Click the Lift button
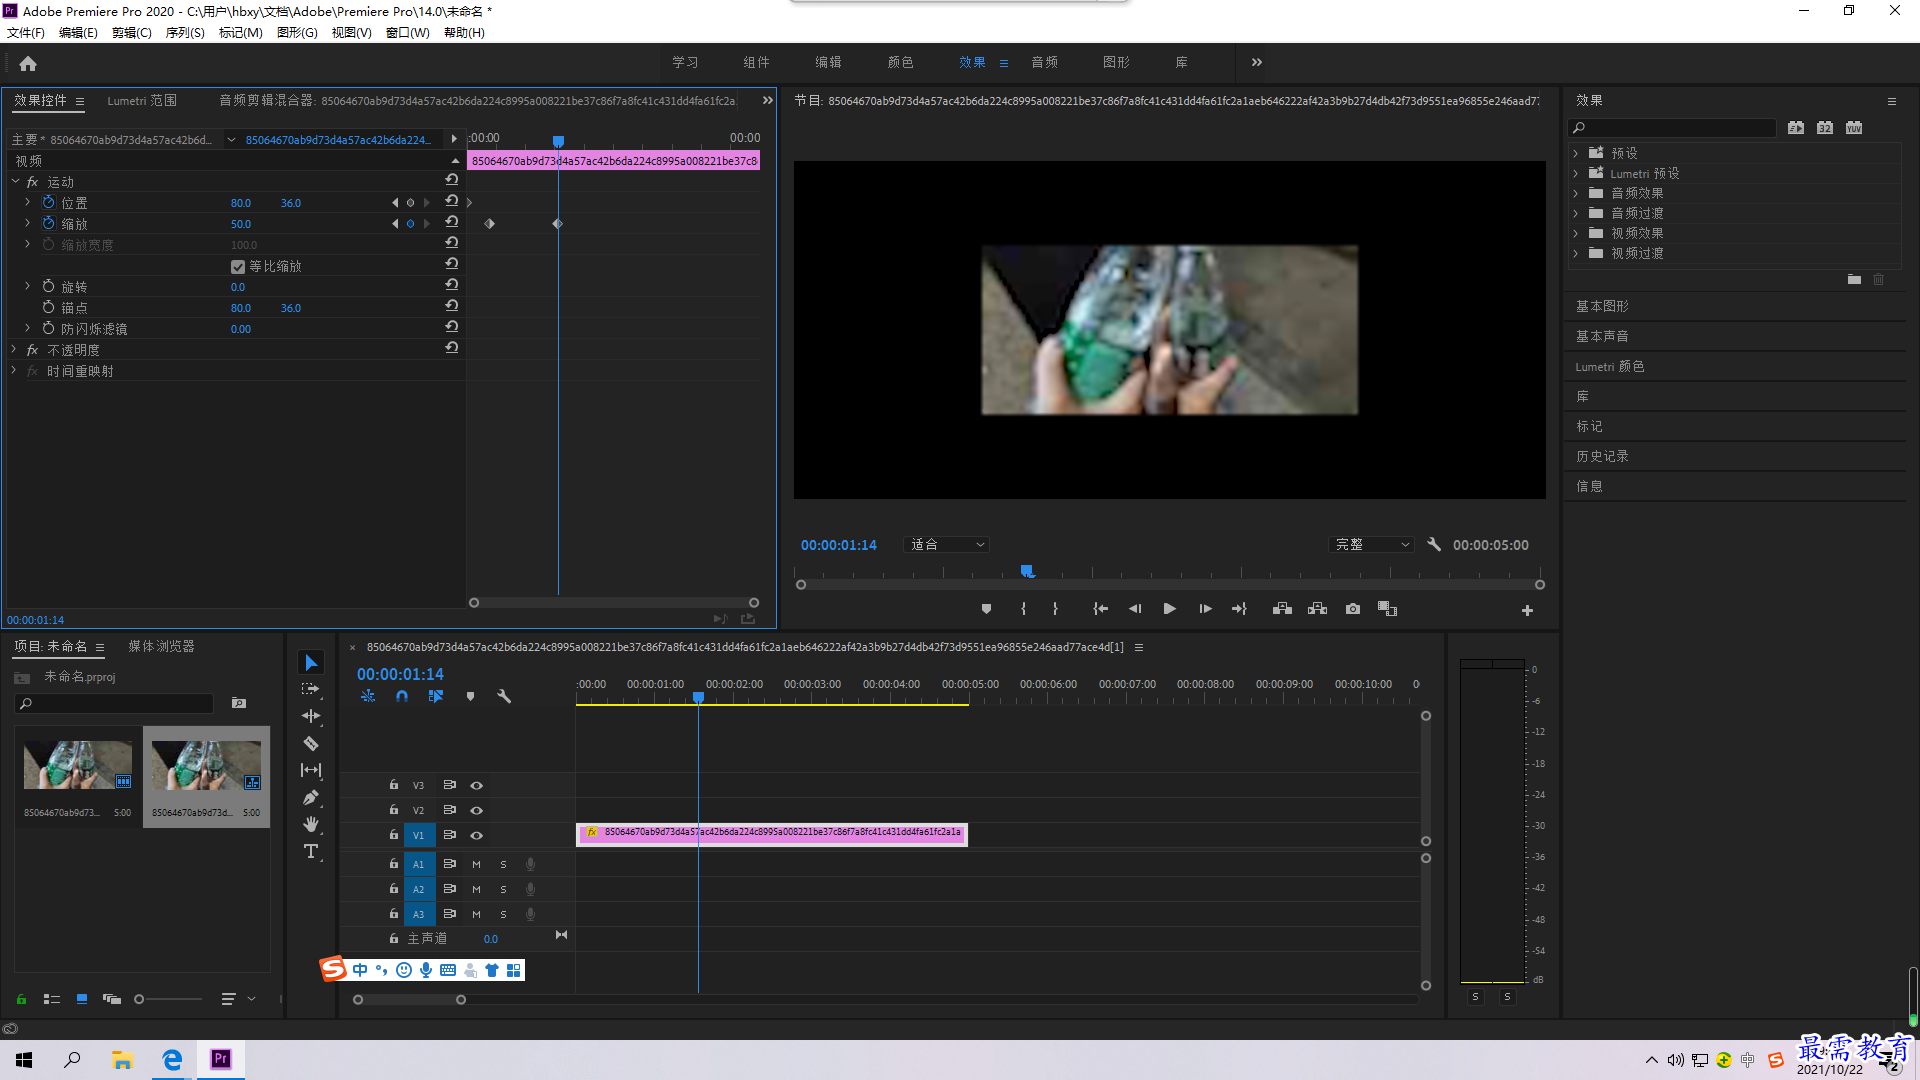Screen dimensions: 1920x1080 [x=1282, y=609]
